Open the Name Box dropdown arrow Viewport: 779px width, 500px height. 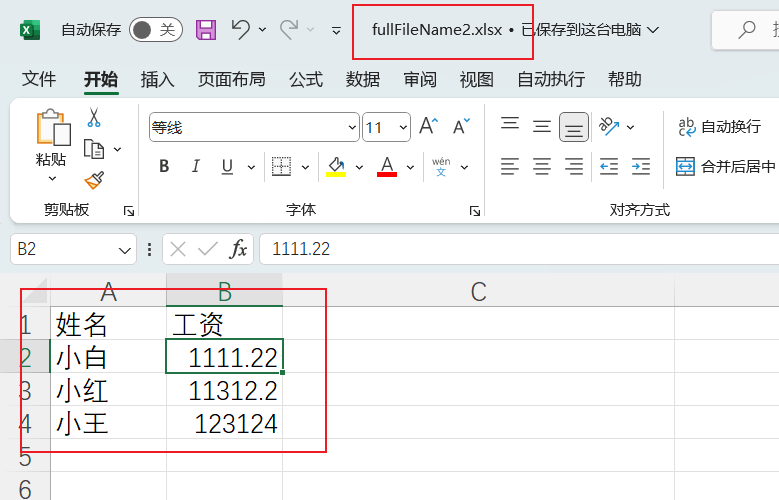[x=125, y=250]
